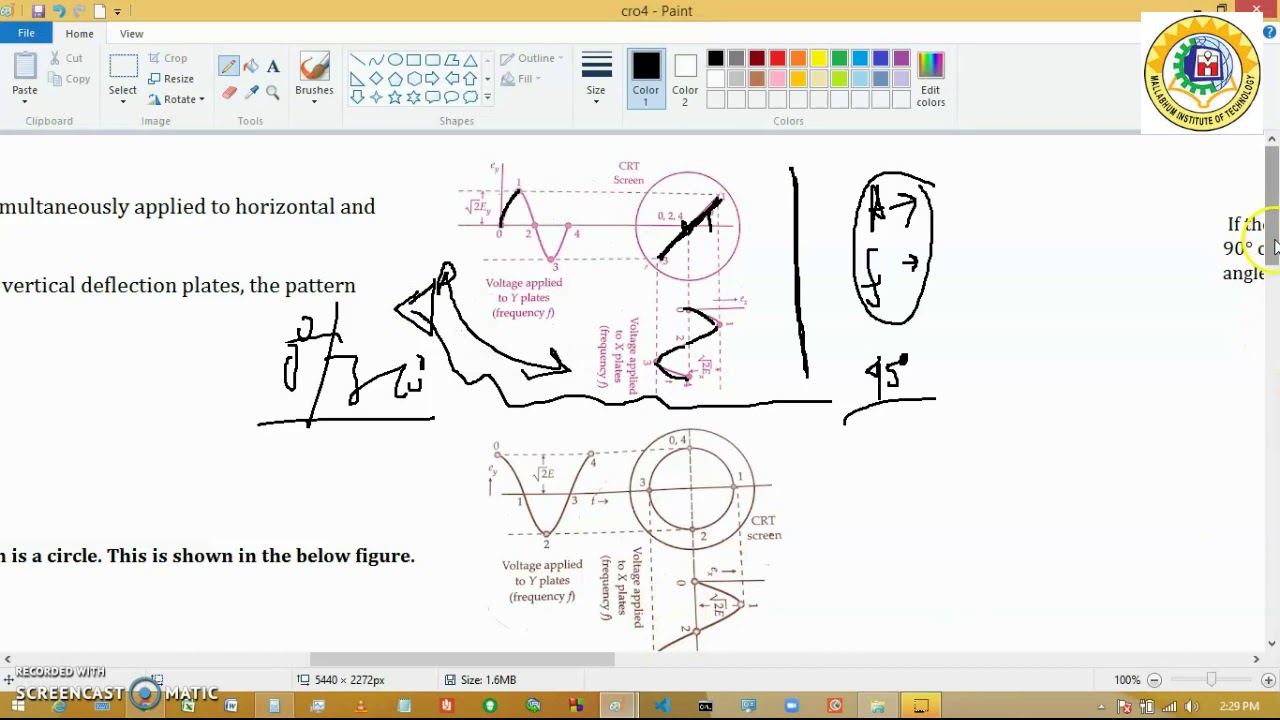The width and height of the screenshot is (1280, 720).
Task: Choose the purple color swatch
Action: 902,59
